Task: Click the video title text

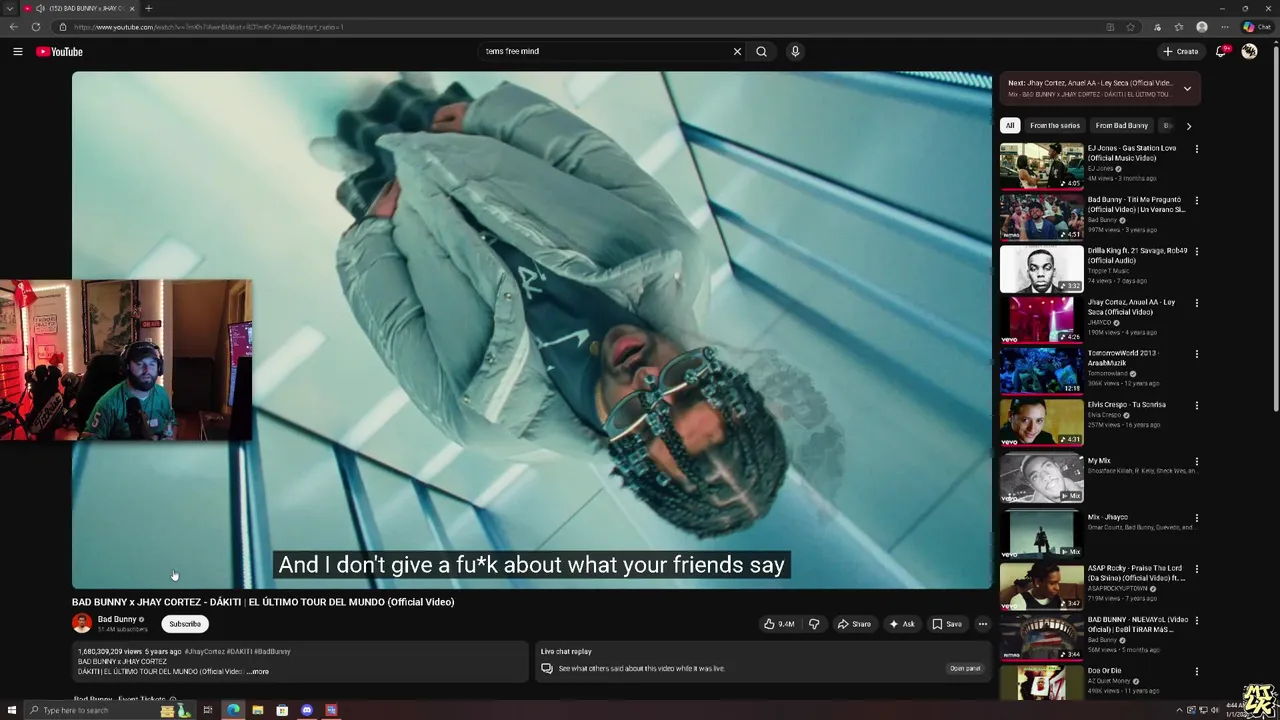Action: (263, 602)
